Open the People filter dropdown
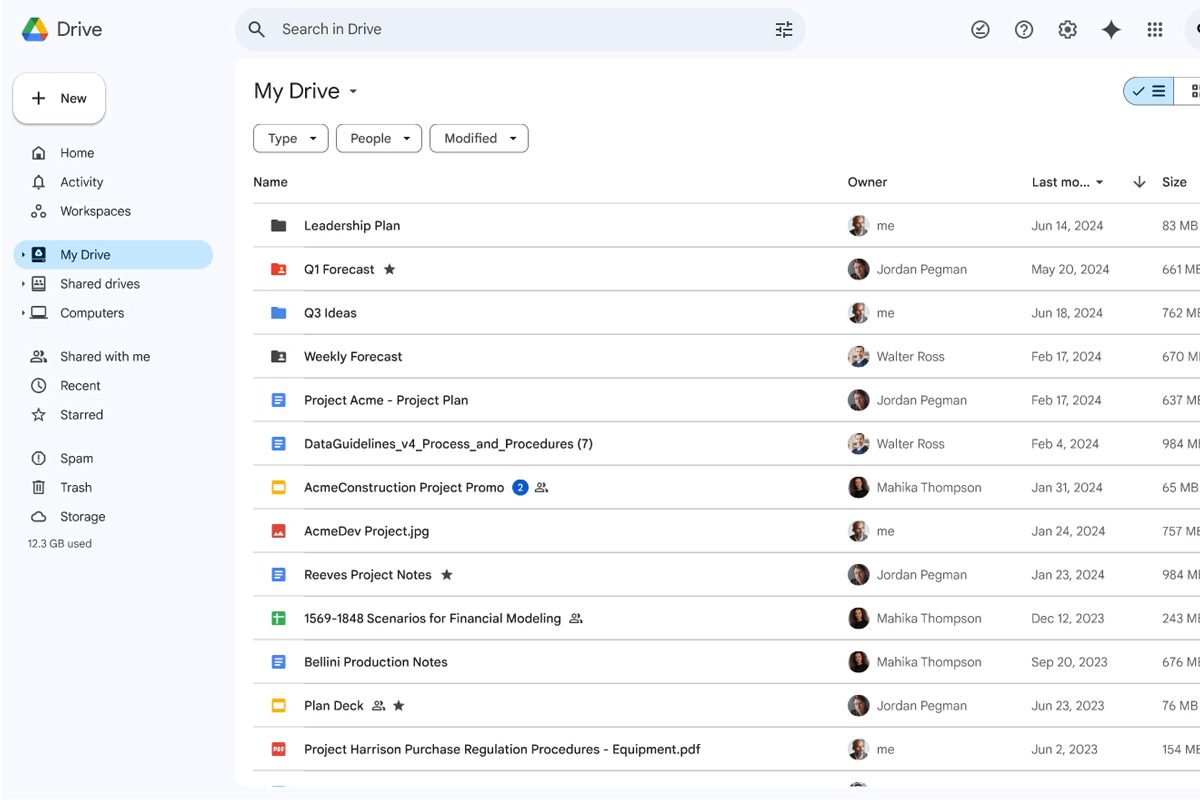The image size is (1200, 800). [x=379, y=139]
